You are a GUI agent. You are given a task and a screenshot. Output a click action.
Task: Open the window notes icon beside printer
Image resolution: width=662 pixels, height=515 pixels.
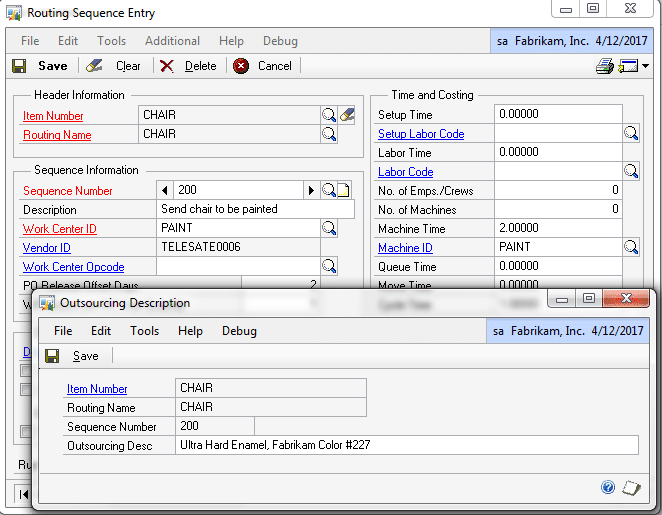pos(628,66)
